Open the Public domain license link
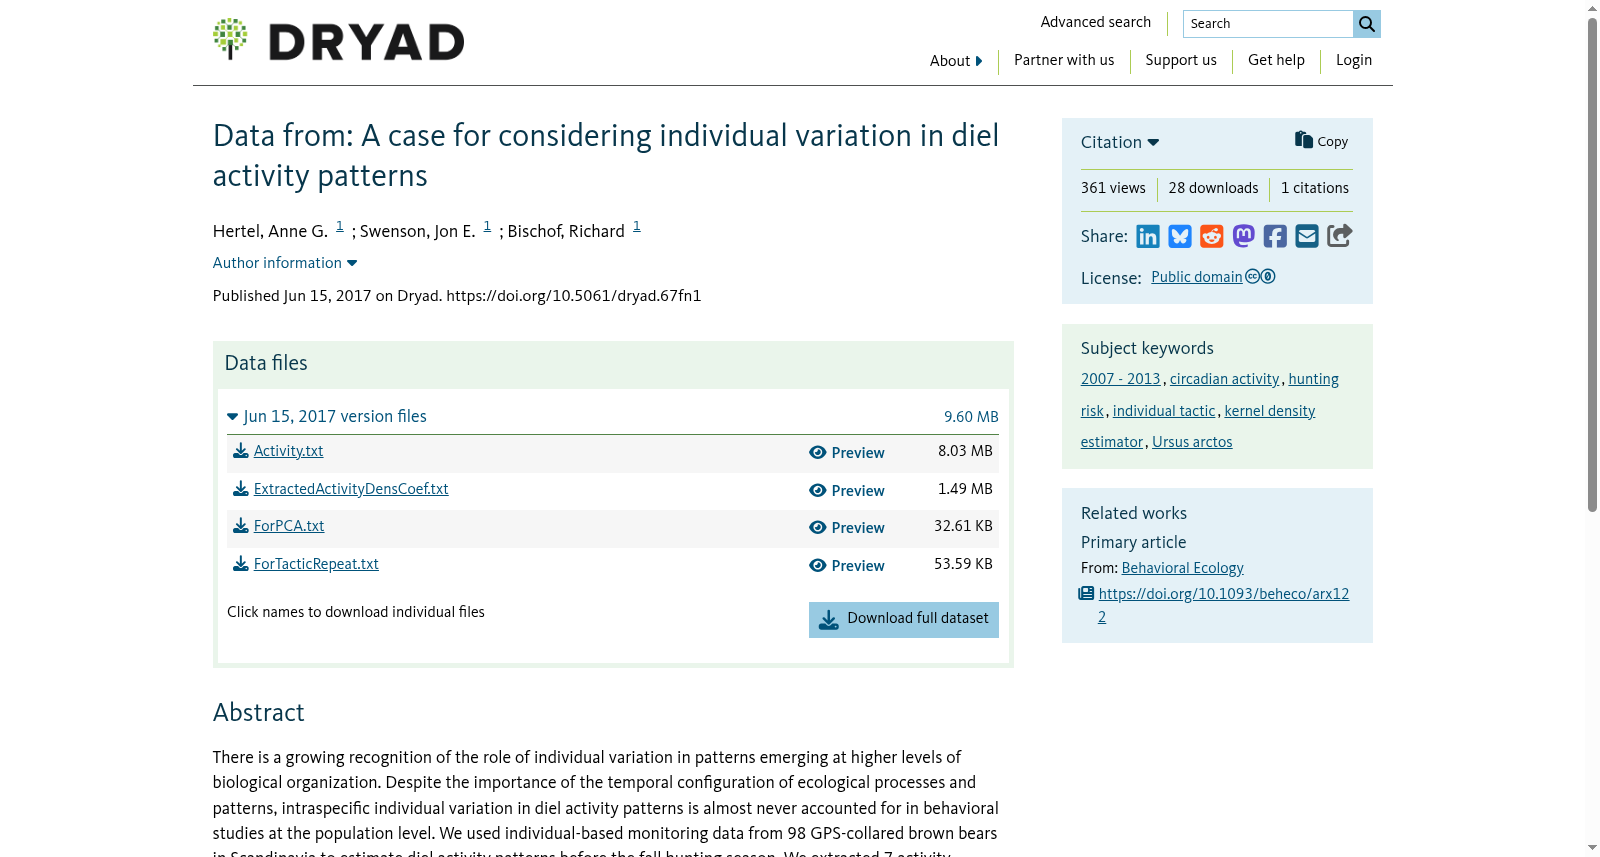 coord(1213,277)
